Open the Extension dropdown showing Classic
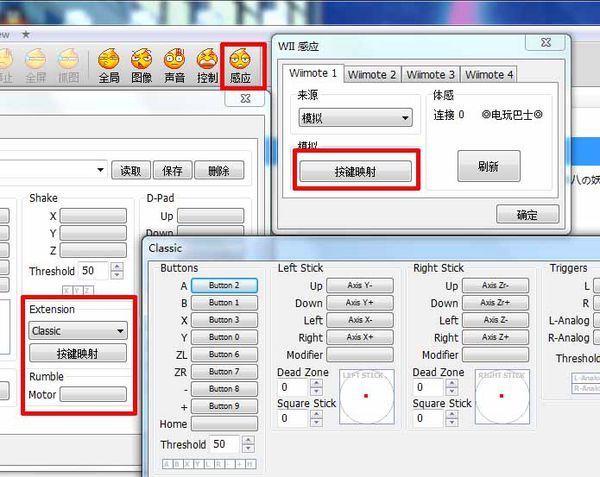Viewport: 600px width, 477px height. (x=78, y=330)
